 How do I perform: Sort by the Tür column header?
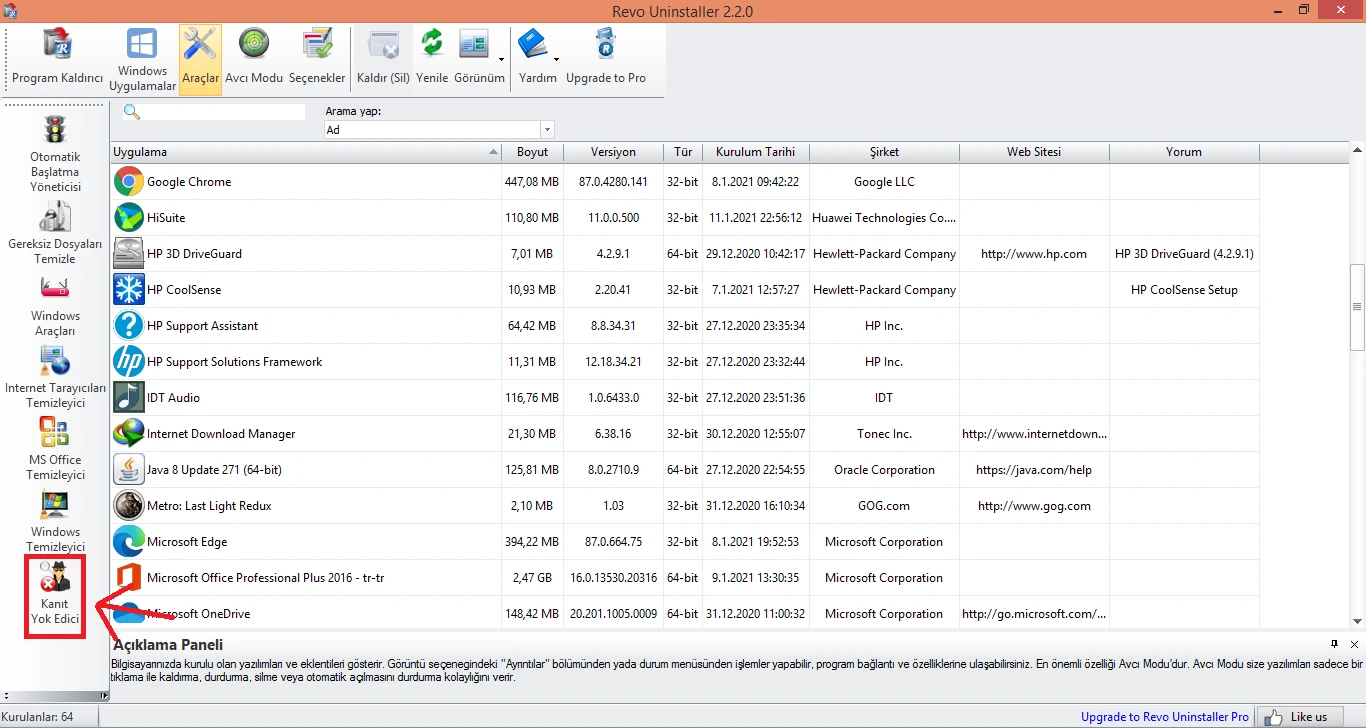tap(683, 152)
